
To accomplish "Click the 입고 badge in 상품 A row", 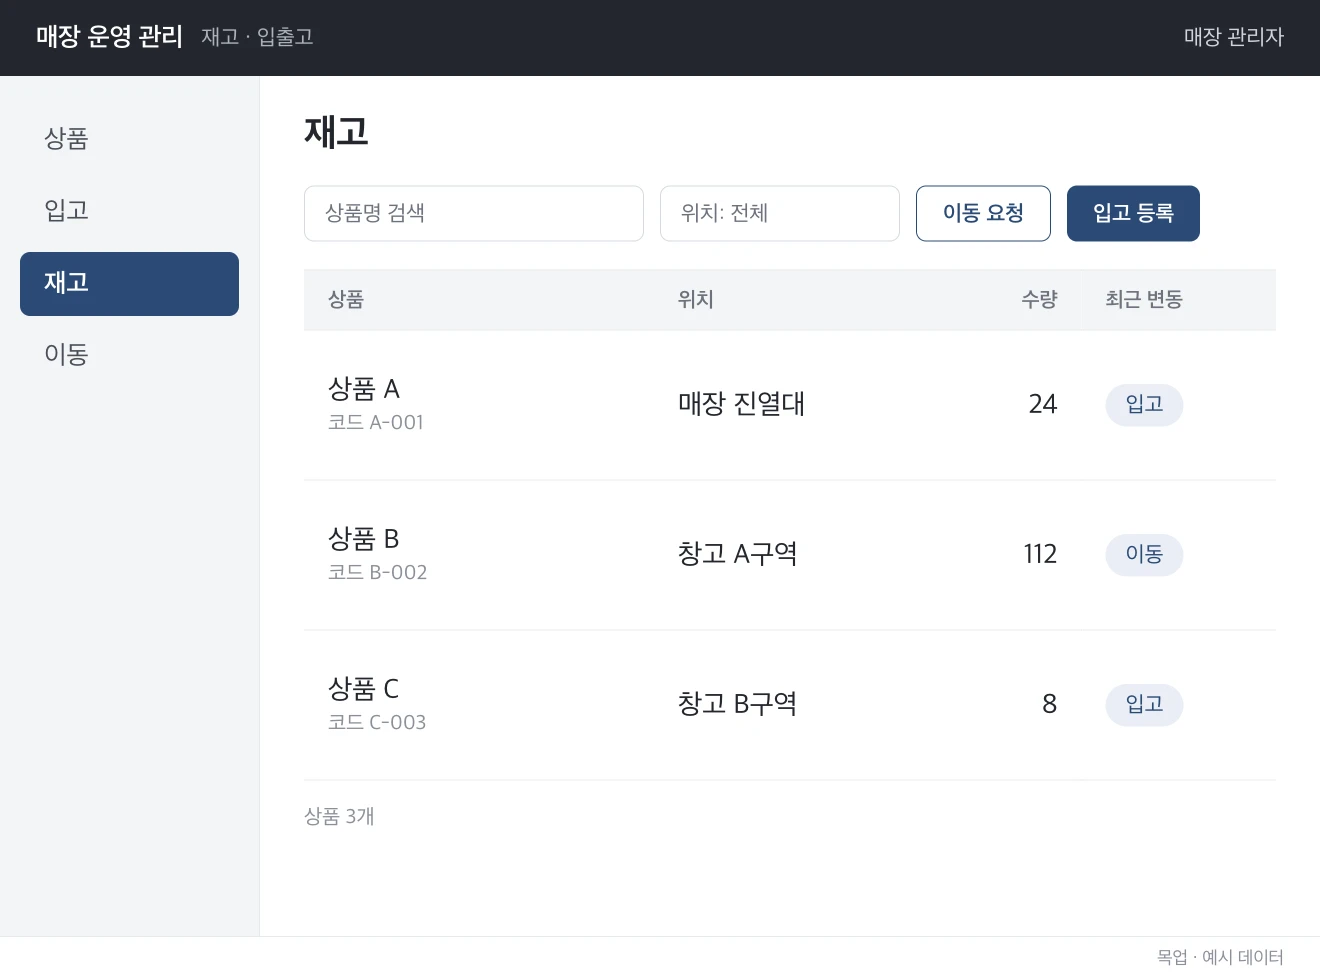I will click(x=1144, y=405).
